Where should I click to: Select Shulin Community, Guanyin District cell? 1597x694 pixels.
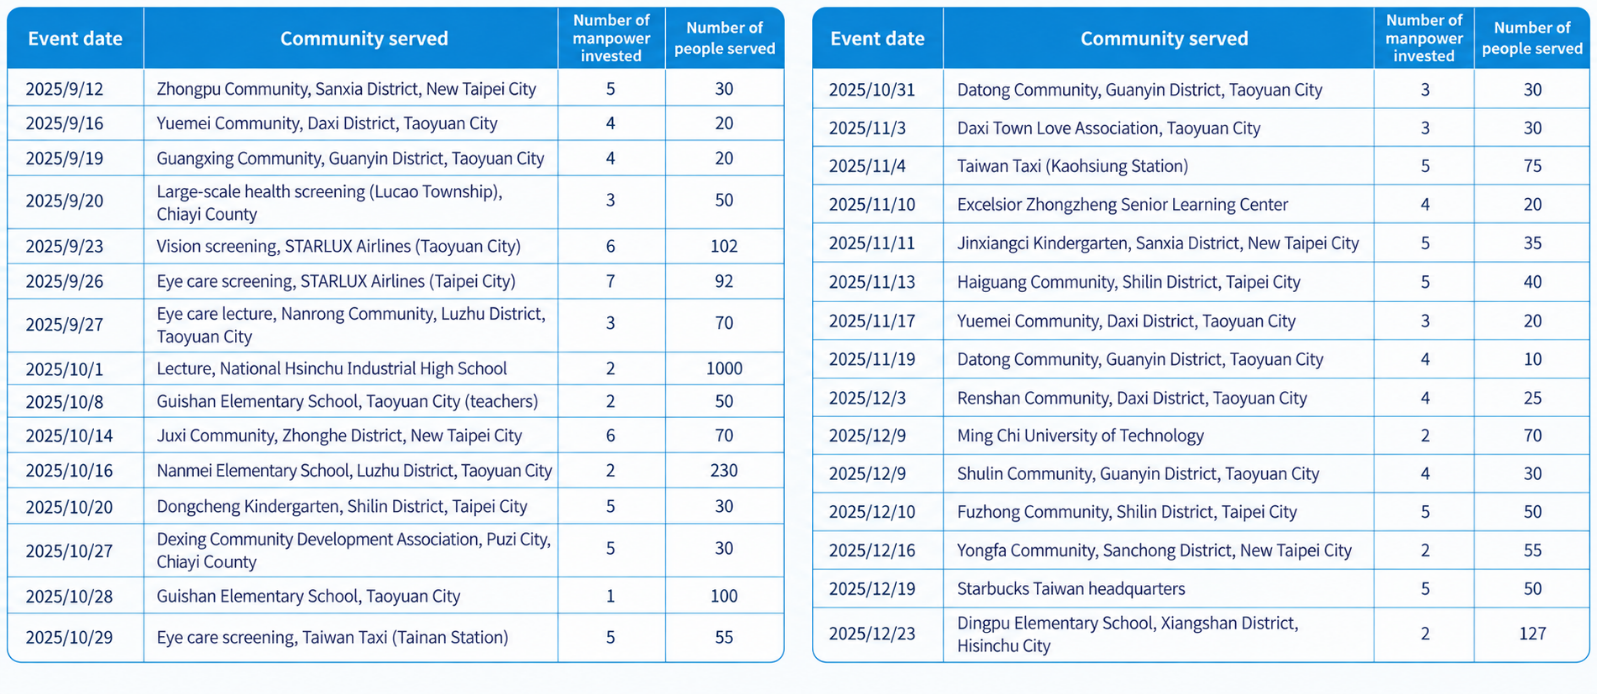[x=1138, y=474]
